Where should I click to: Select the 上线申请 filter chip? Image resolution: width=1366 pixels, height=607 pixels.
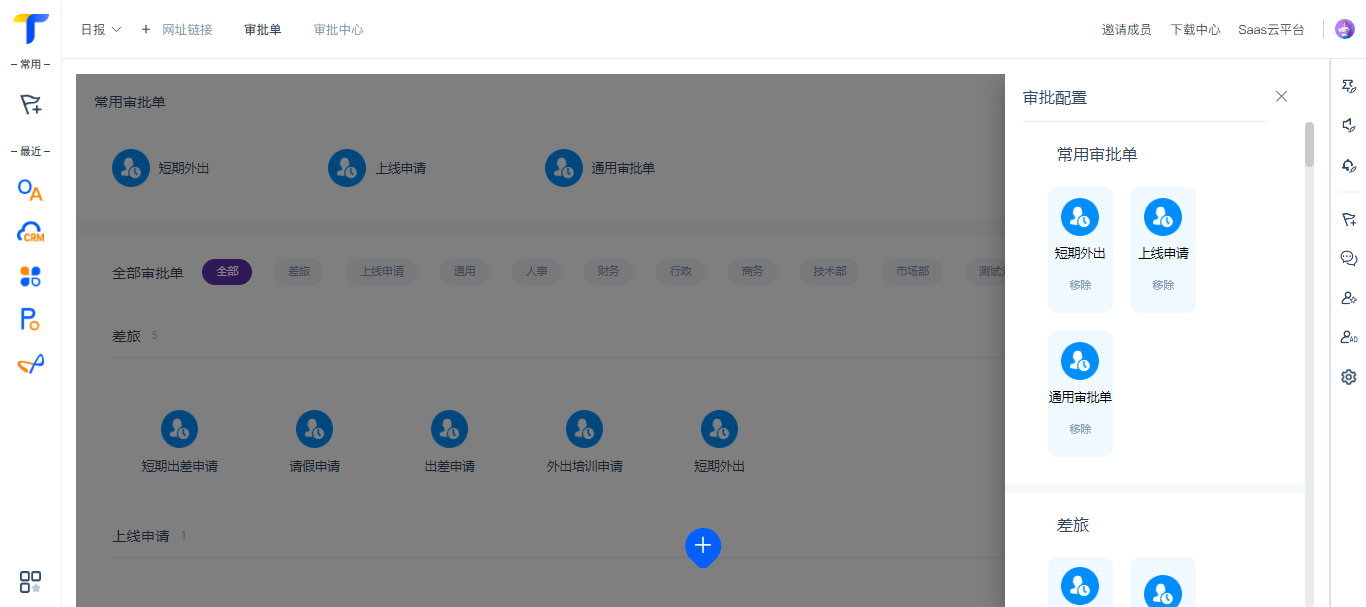click(382, 272)
